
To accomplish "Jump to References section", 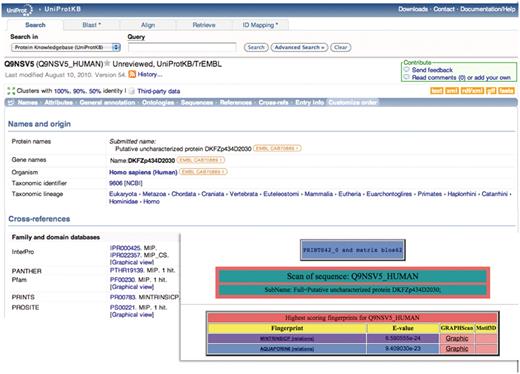I will [x=236, y=102].
